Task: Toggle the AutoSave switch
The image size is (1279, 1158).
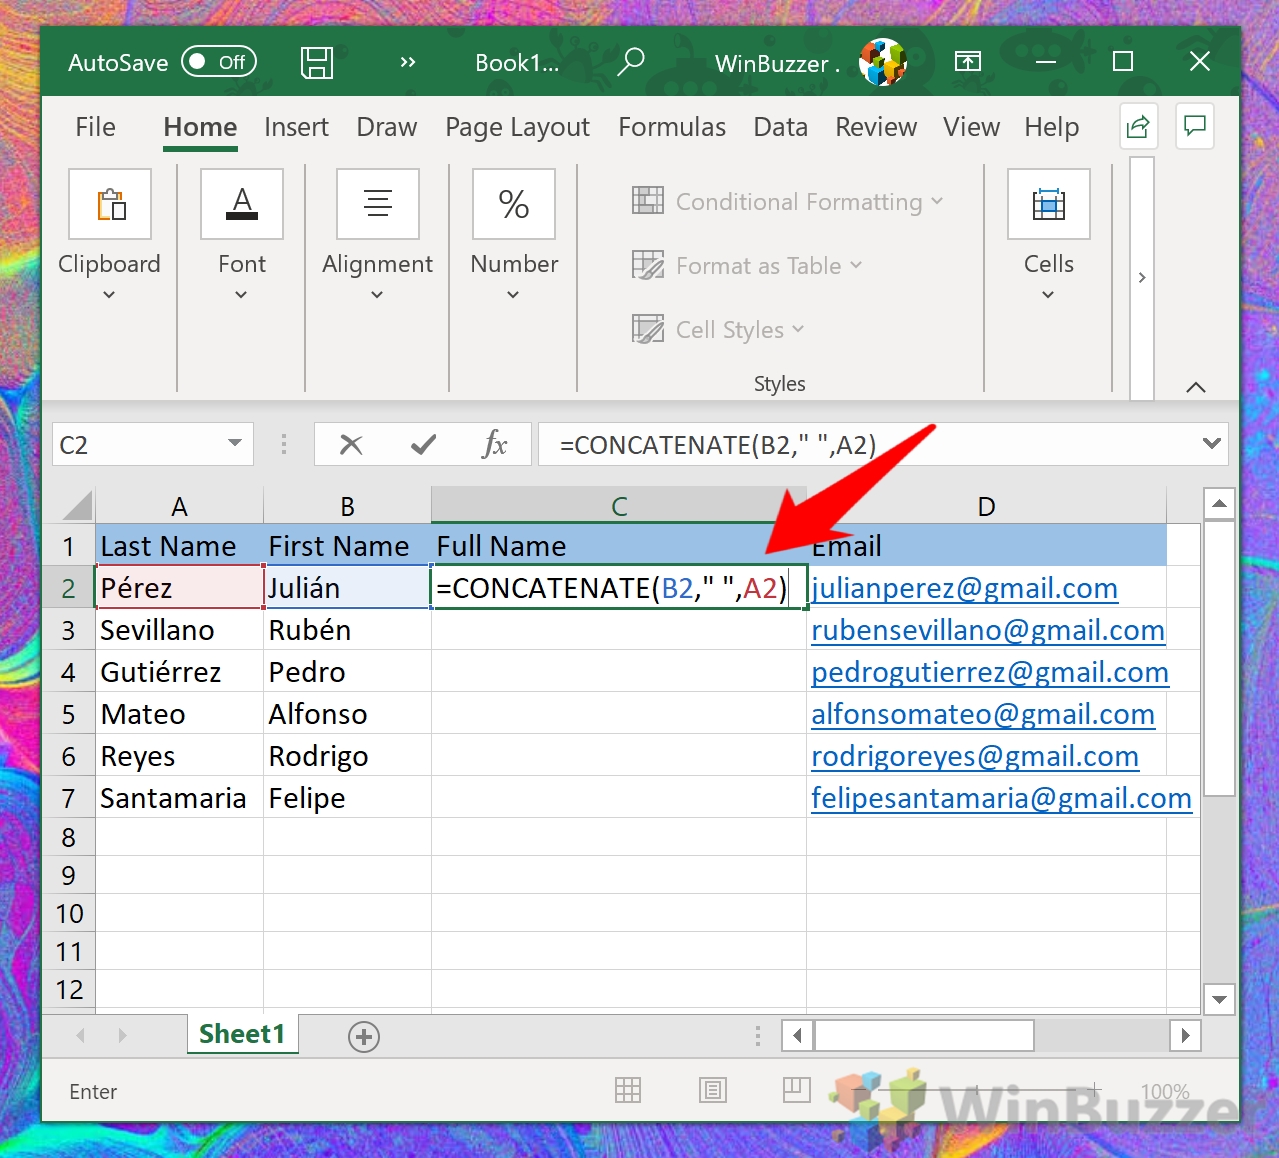Action: [x=219, y=62]
